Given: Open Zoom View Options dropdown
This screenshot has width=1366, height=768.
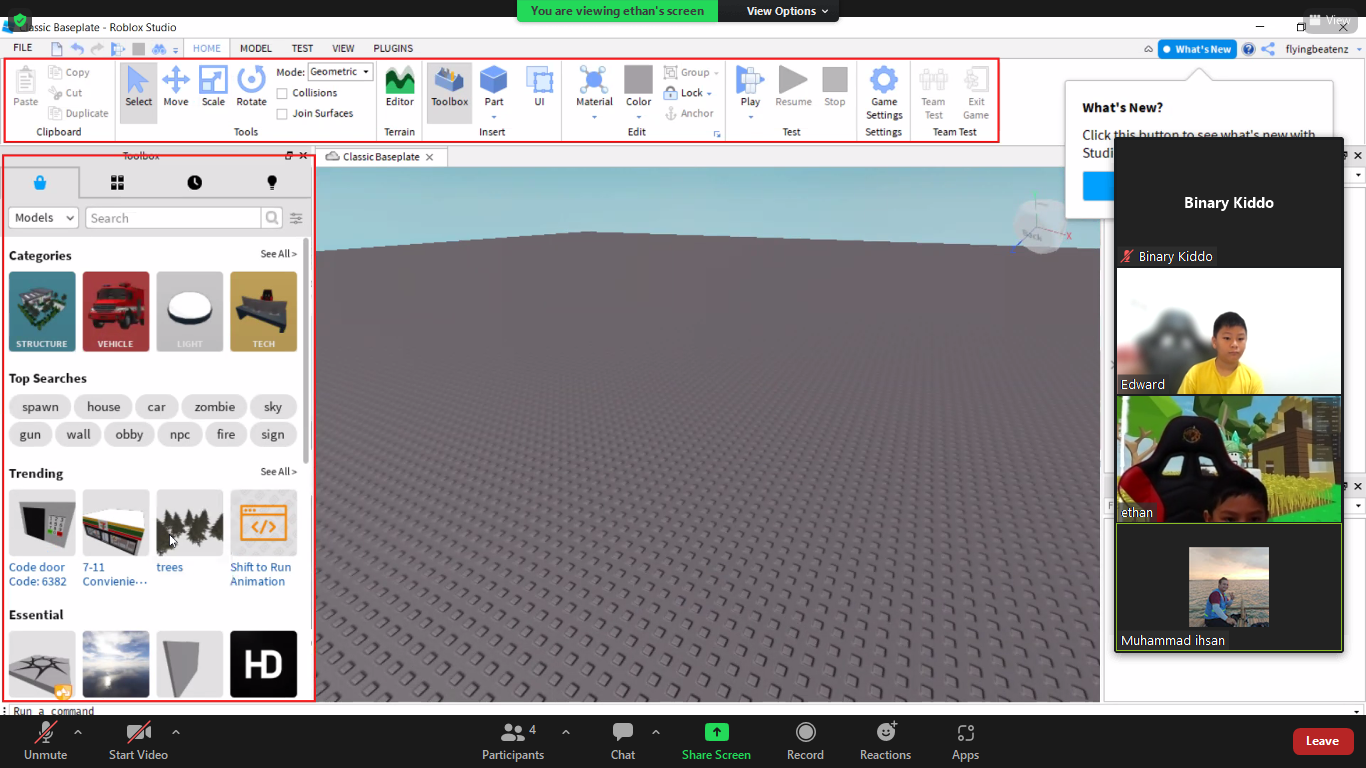Looking at the screenshot, I should tap(788, 11).
